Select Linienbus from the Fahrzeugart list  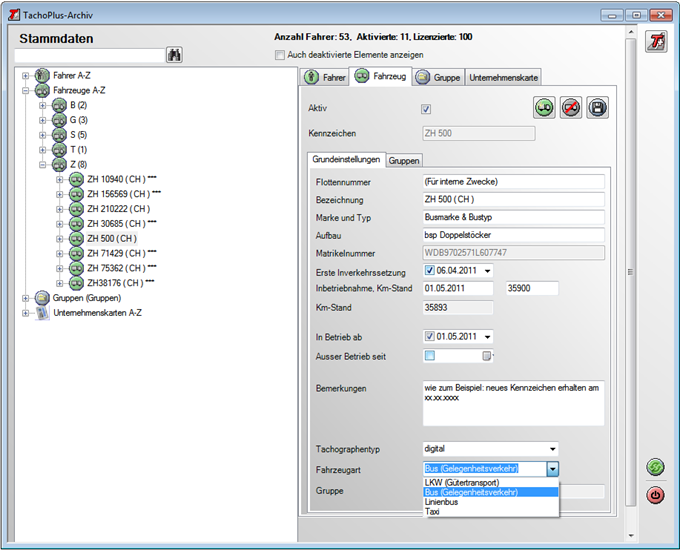441,502
